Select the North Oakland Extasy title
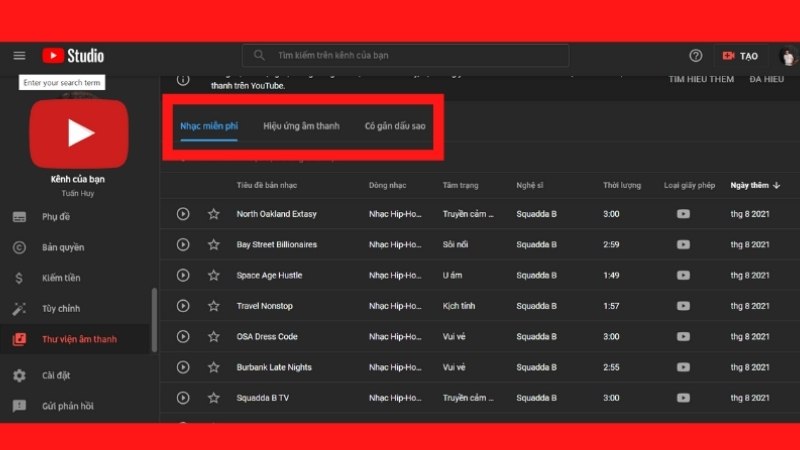 click(x=277, y=214)
